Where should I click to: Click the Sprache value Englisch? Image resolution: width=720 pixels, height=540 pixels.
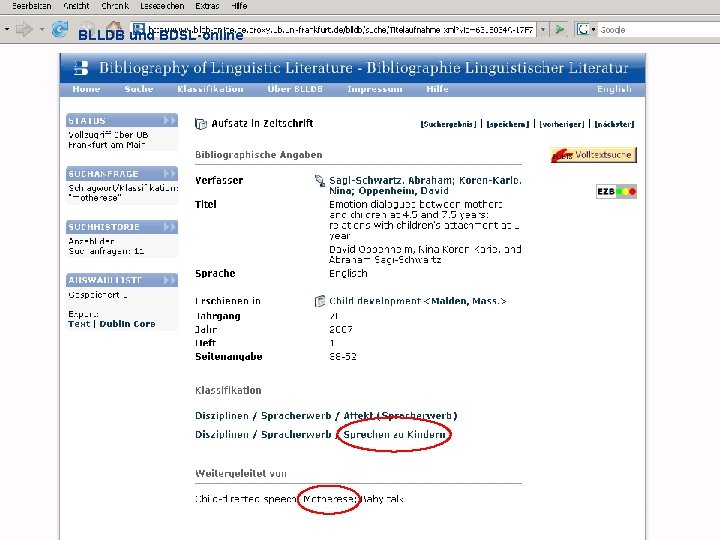click(348, 274)
